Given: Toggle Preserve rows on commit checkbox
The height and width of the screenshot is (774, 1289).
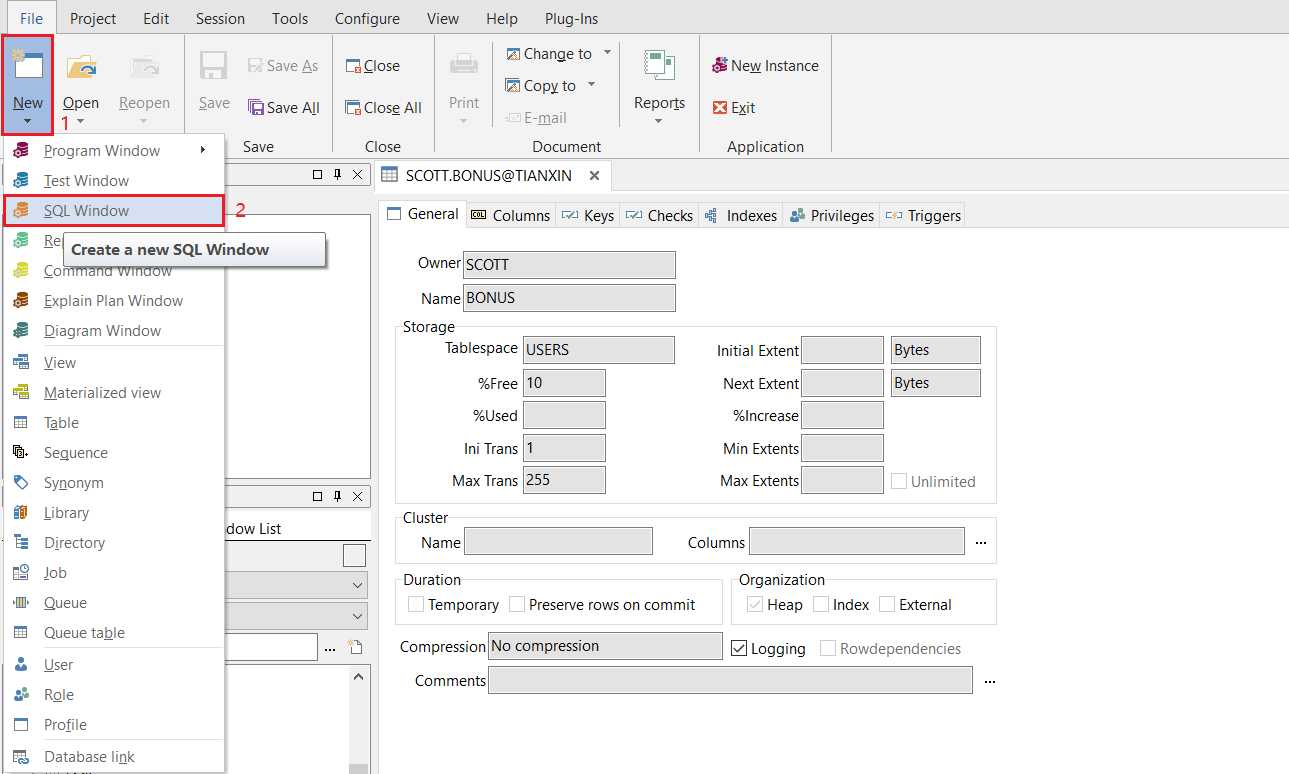Looking at the screenshot, I should pos(517,605).
